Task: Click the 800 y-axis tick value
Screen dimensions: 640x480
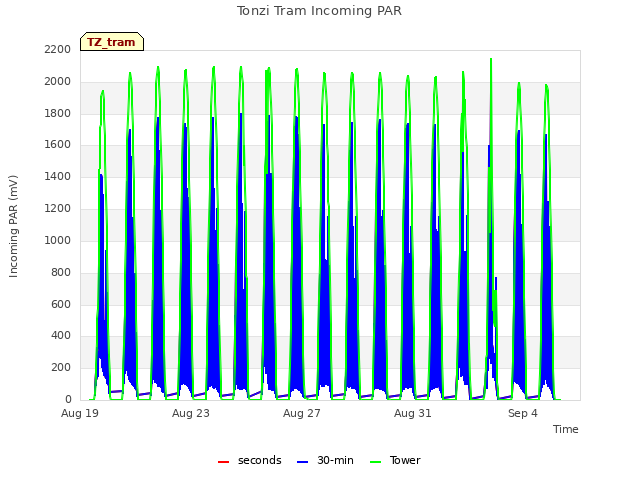Action: 61,272
